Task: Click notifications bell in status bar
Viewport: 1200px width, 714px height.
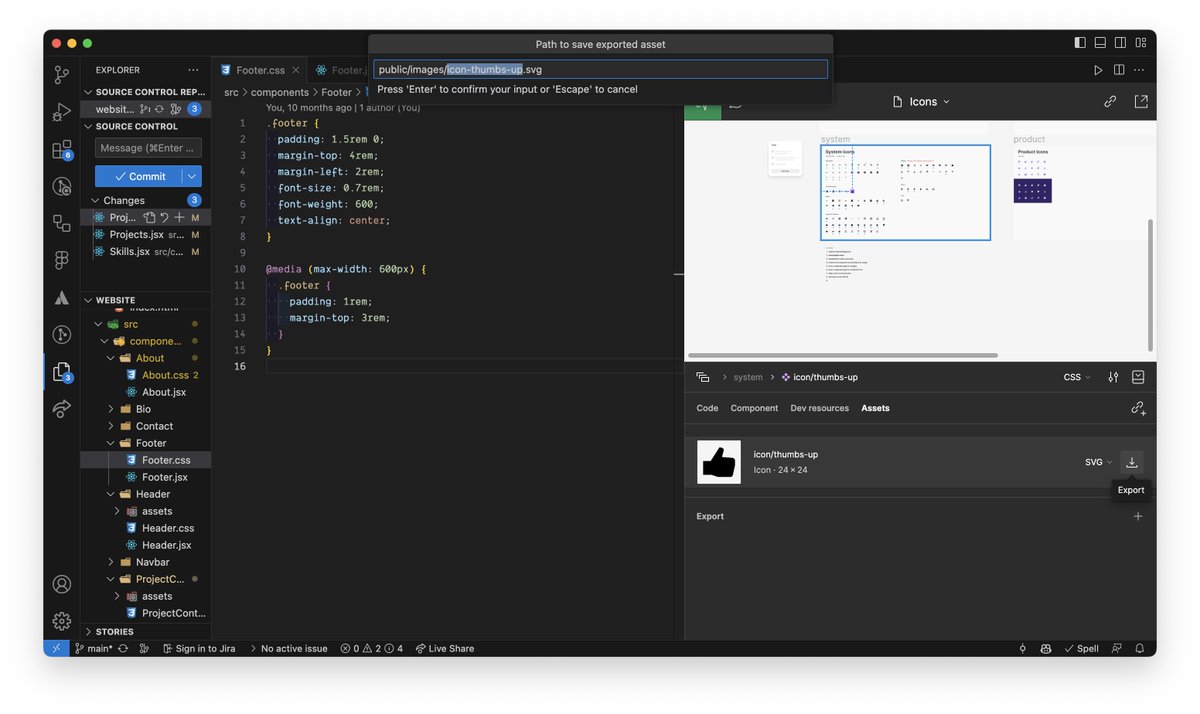Action: (1139, 648)
